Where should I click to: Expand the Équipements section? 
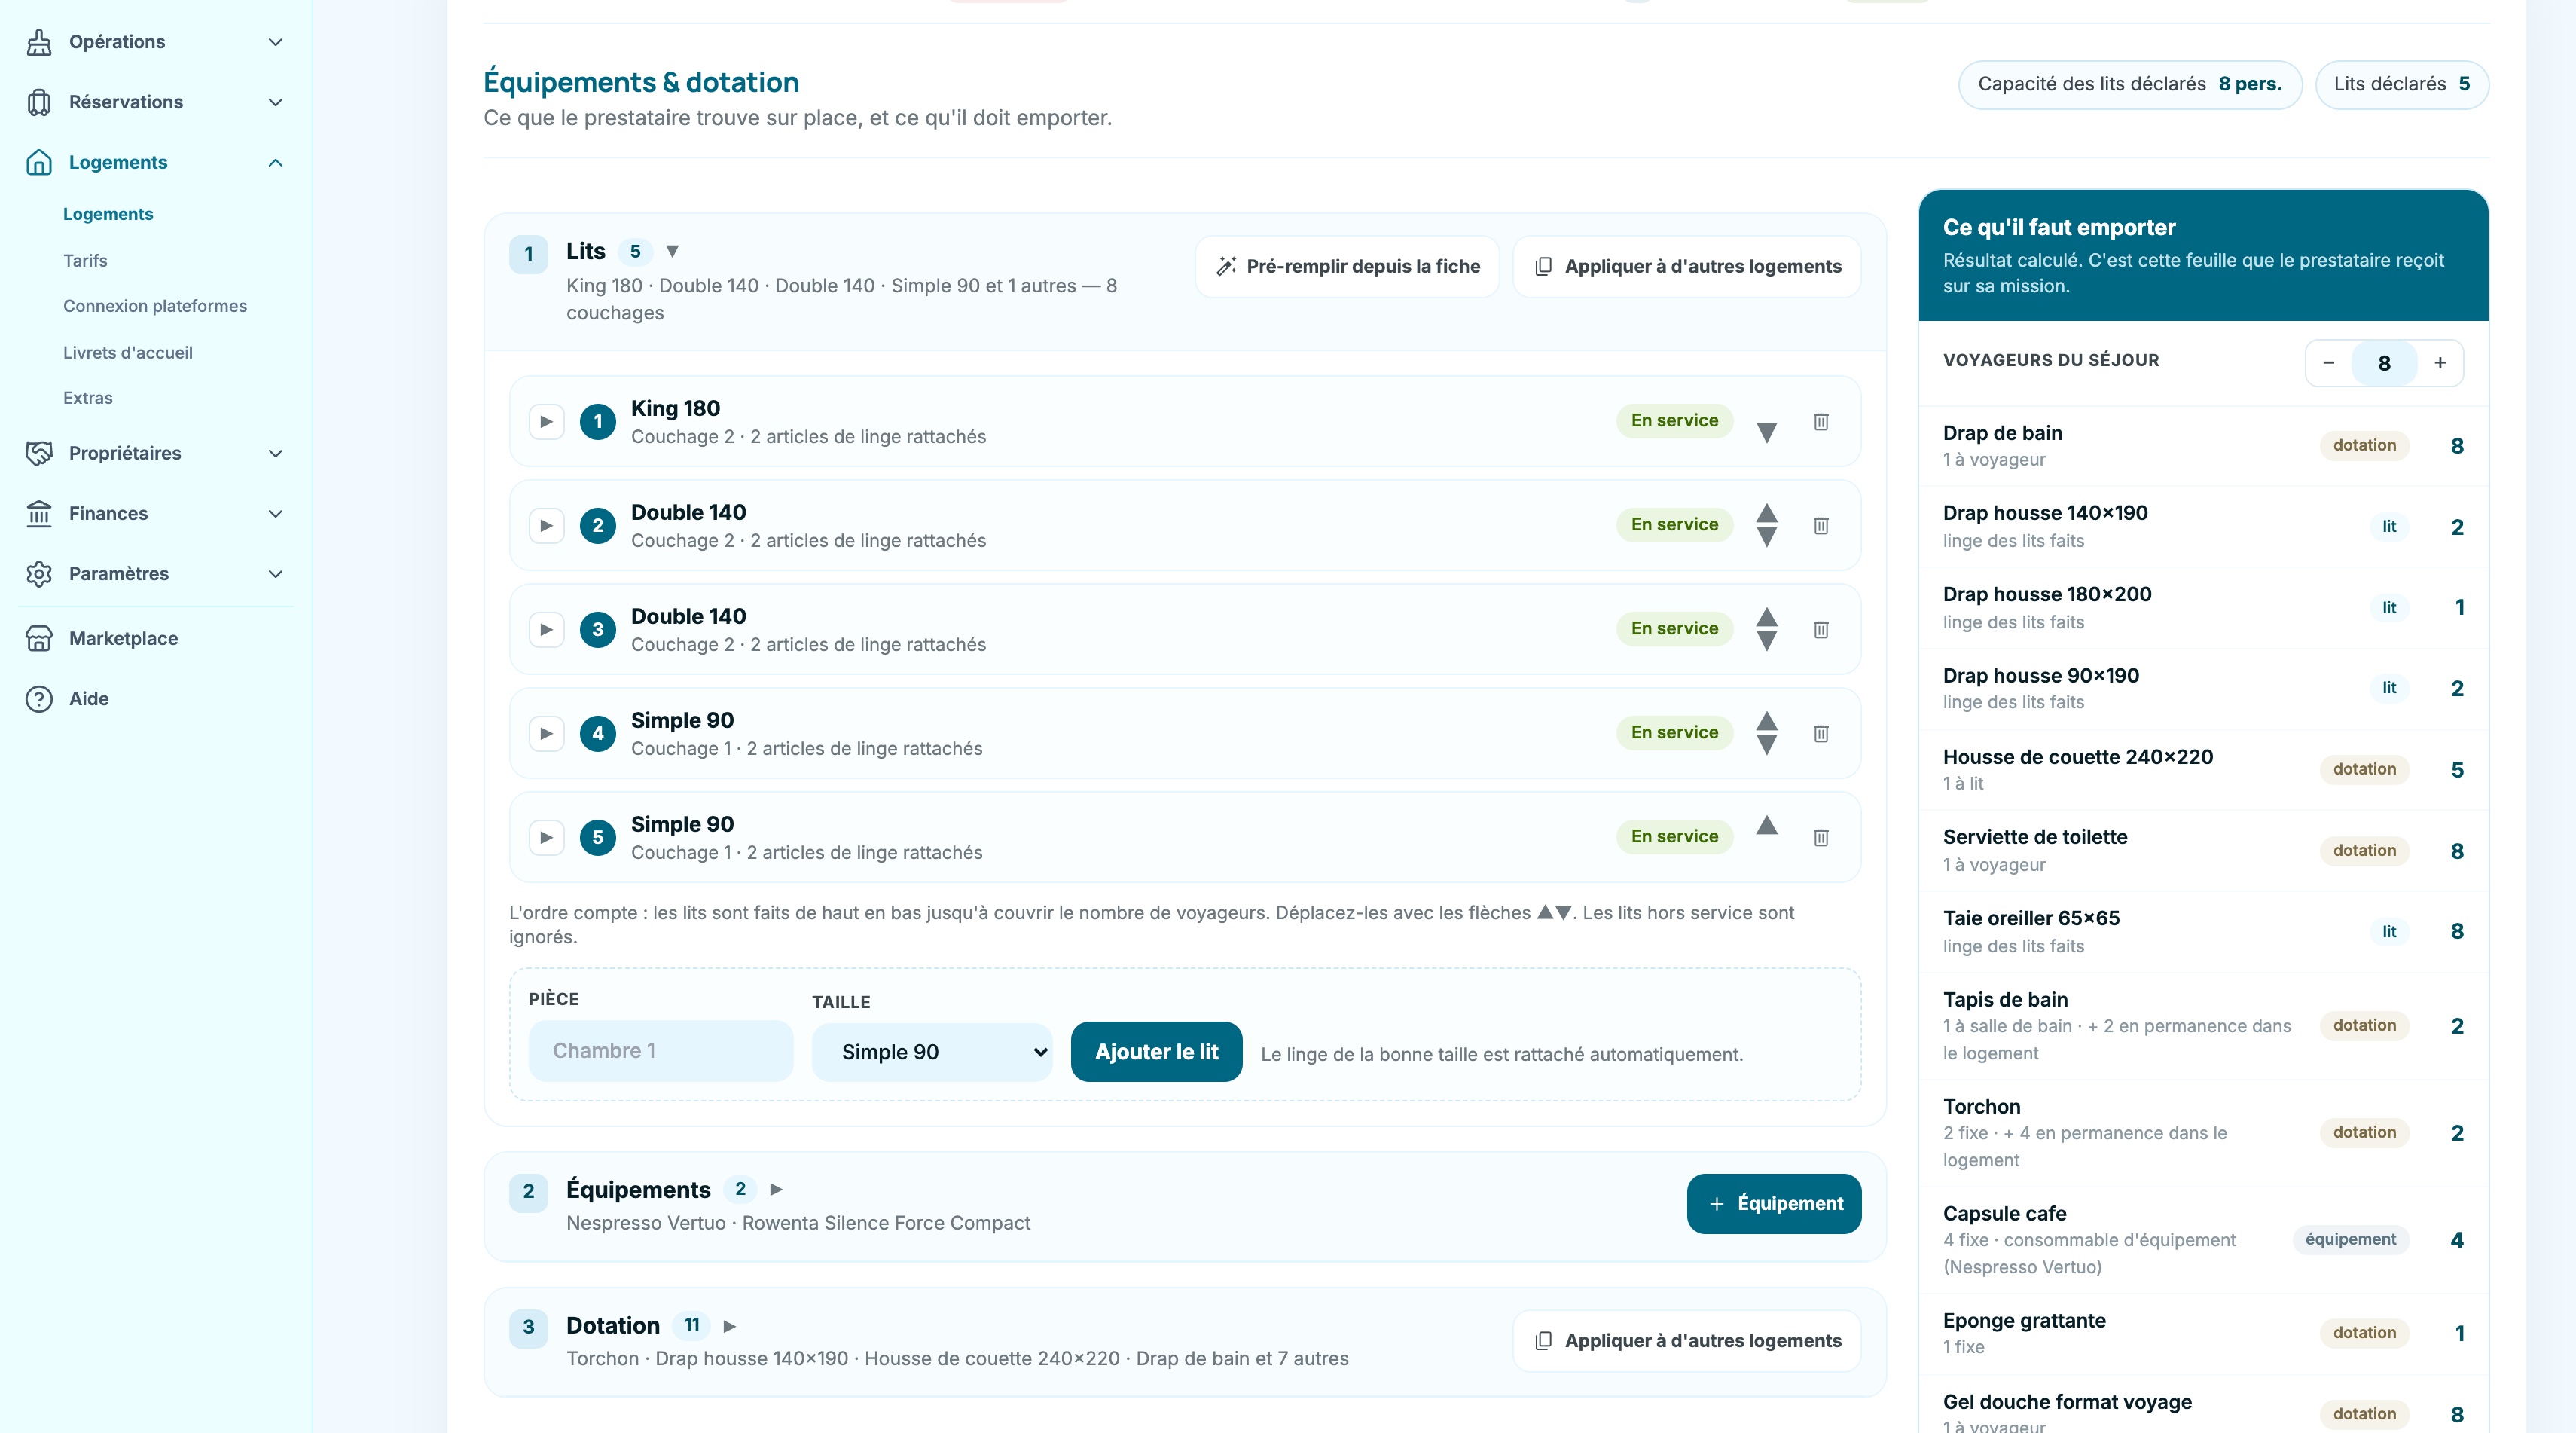(776, 1189)
